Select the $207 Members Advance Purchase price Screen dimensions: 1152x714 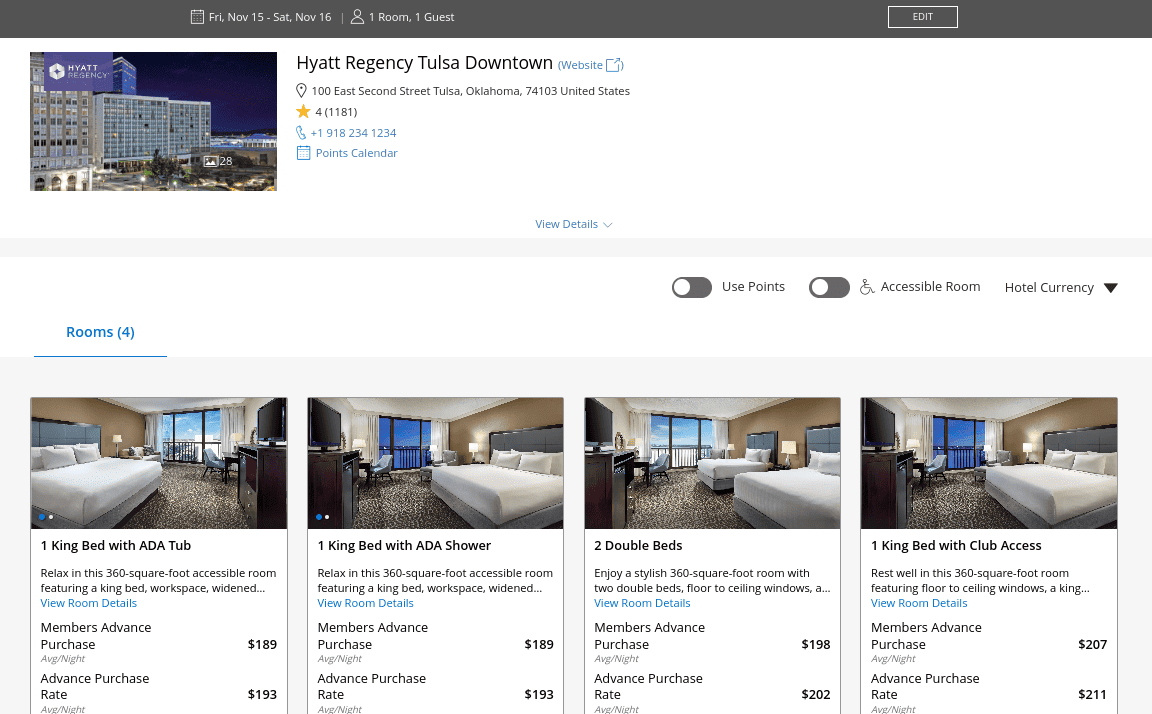pyautogui.click(x=1092, y=644)
